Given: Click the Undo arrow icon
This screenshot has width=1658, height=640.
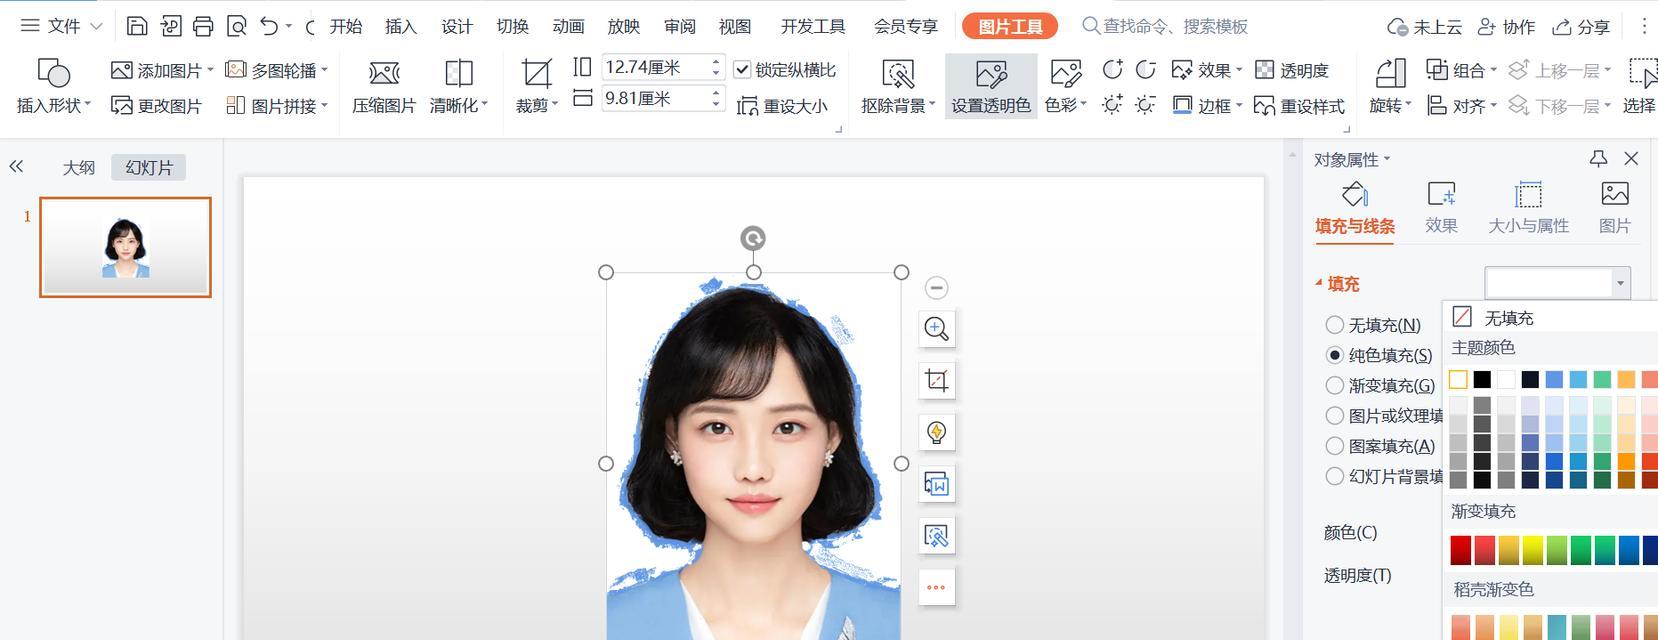Looking at the screenshot, I should pos(269,26).
